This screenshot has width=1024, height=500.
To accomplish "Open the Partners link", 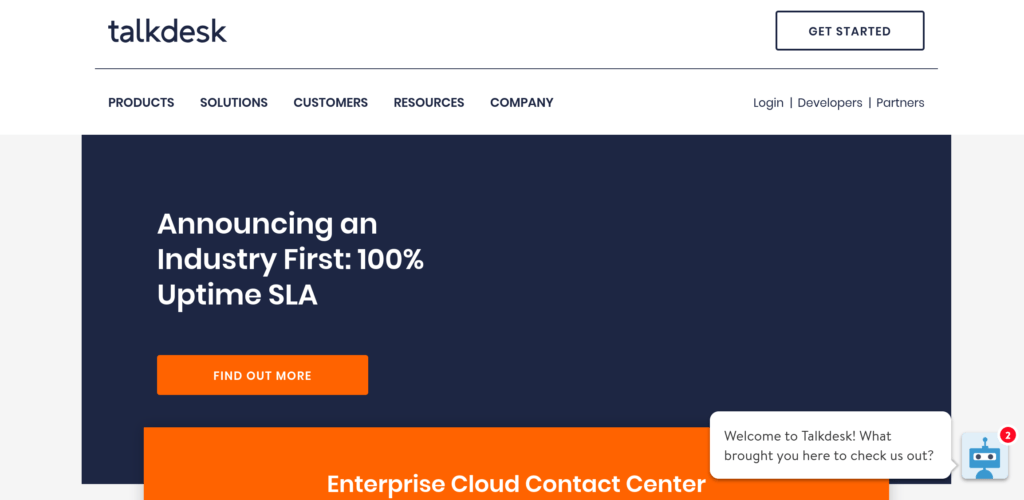I will [x=900, y=102].
